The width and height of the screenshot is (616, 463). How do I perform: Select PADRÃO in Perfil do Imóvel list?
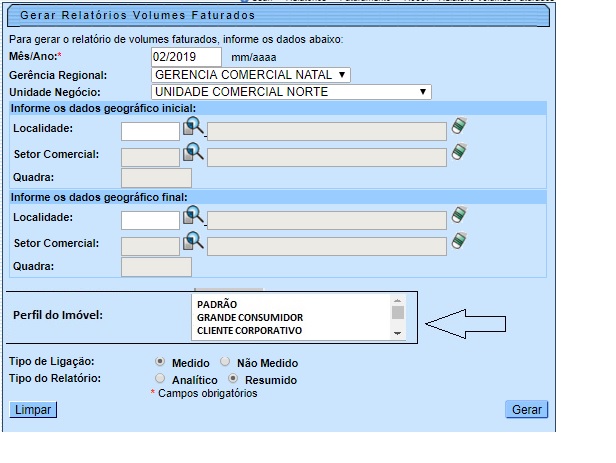pos(217,304)
